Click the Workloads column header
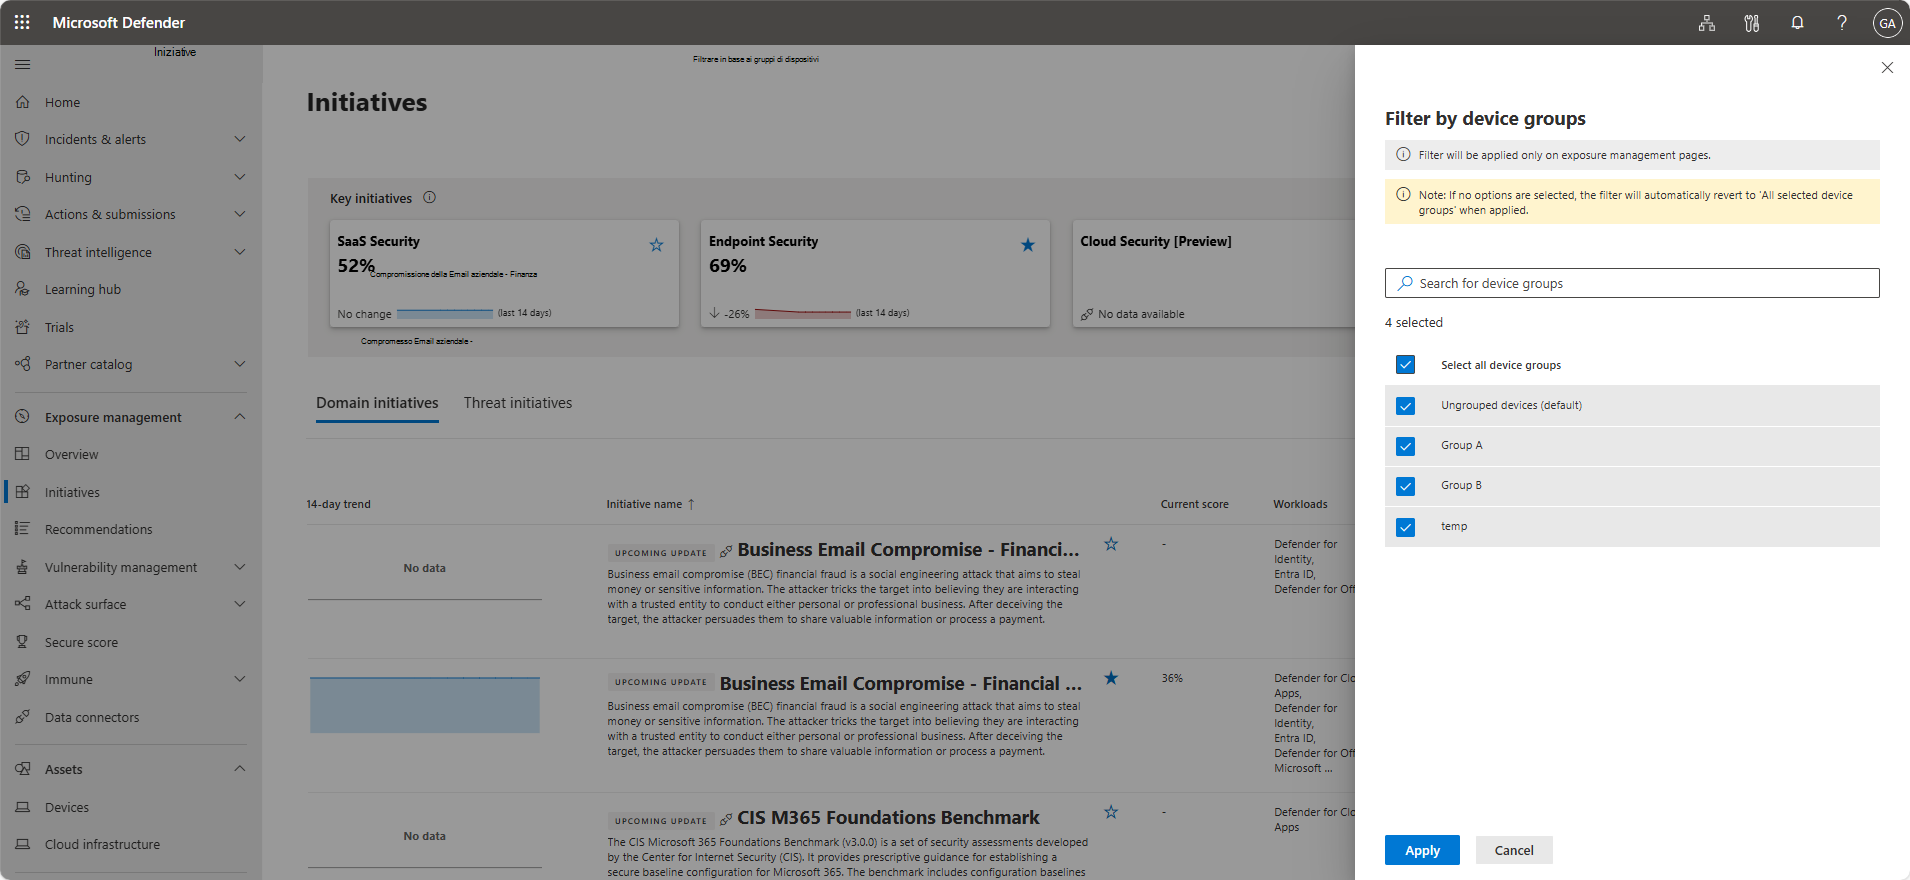This screenshot has width=1910, height=880. click(x=1300, y=504)
